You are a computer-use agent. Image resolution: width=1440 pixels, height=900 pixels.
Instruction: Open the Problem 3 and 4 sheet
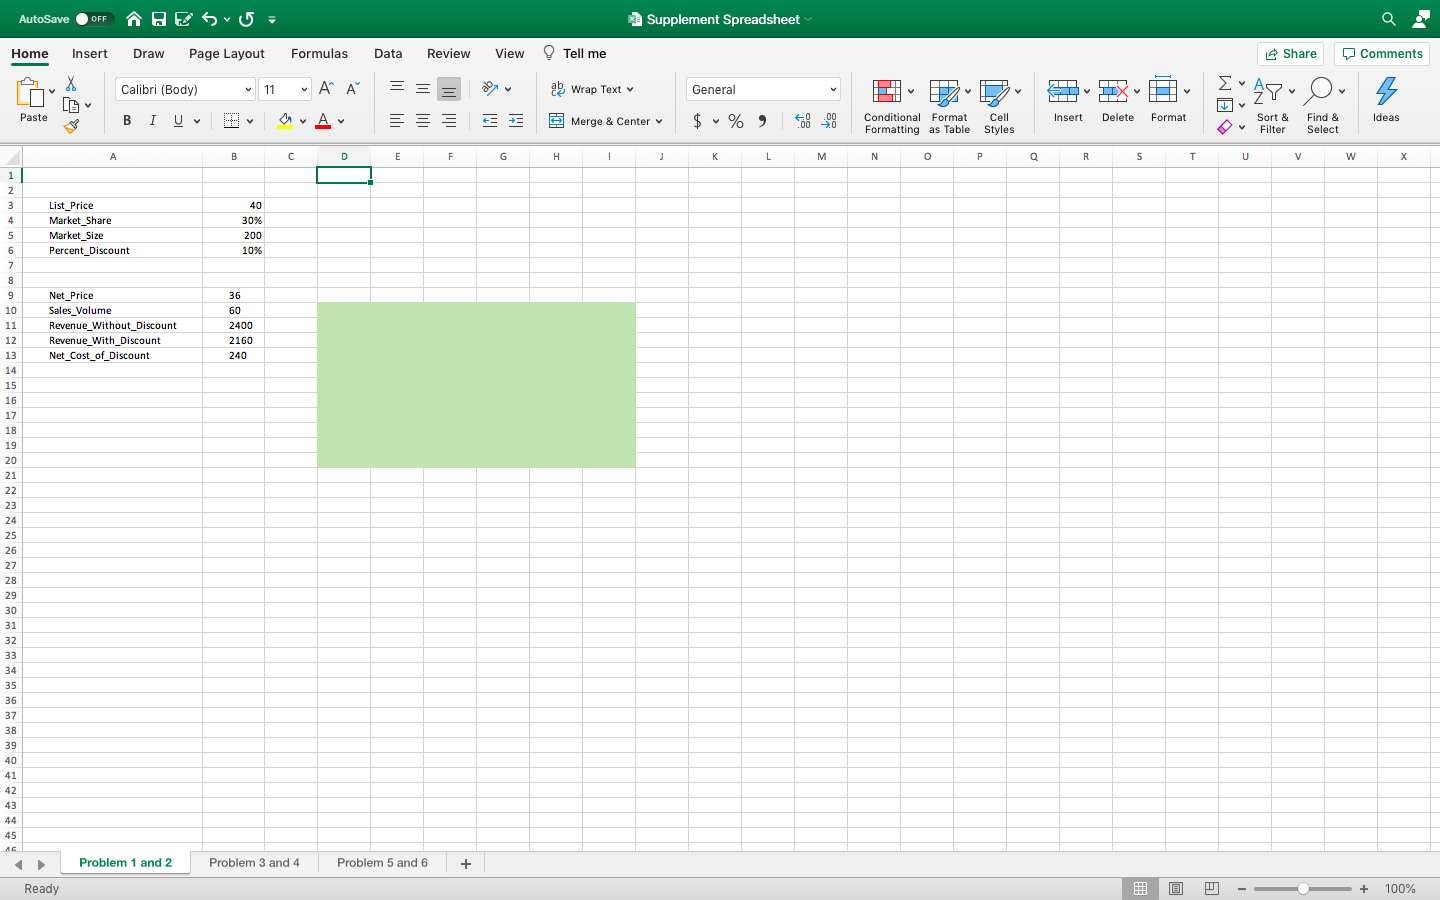(254, 863)
